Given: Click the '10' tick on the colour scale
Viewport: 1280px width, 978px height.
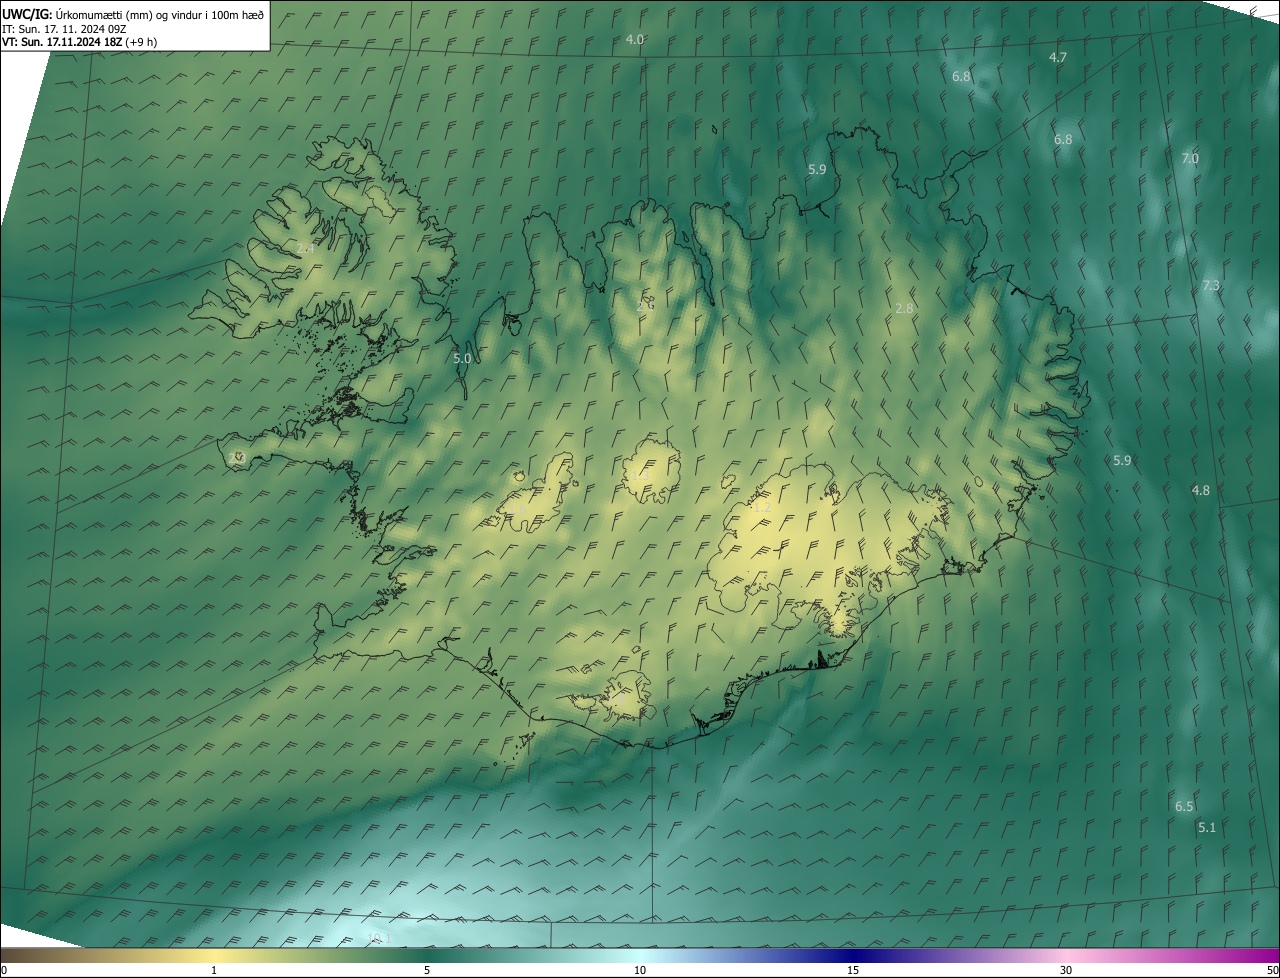Looking at the screenshot, I should (640, 970).
